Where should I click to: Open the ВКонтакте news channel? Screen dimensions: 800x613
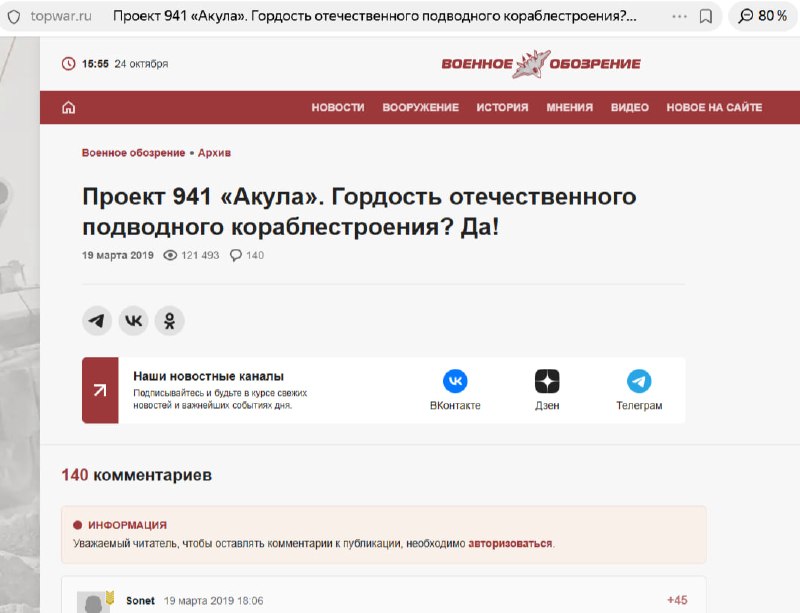tap(455, 390)
